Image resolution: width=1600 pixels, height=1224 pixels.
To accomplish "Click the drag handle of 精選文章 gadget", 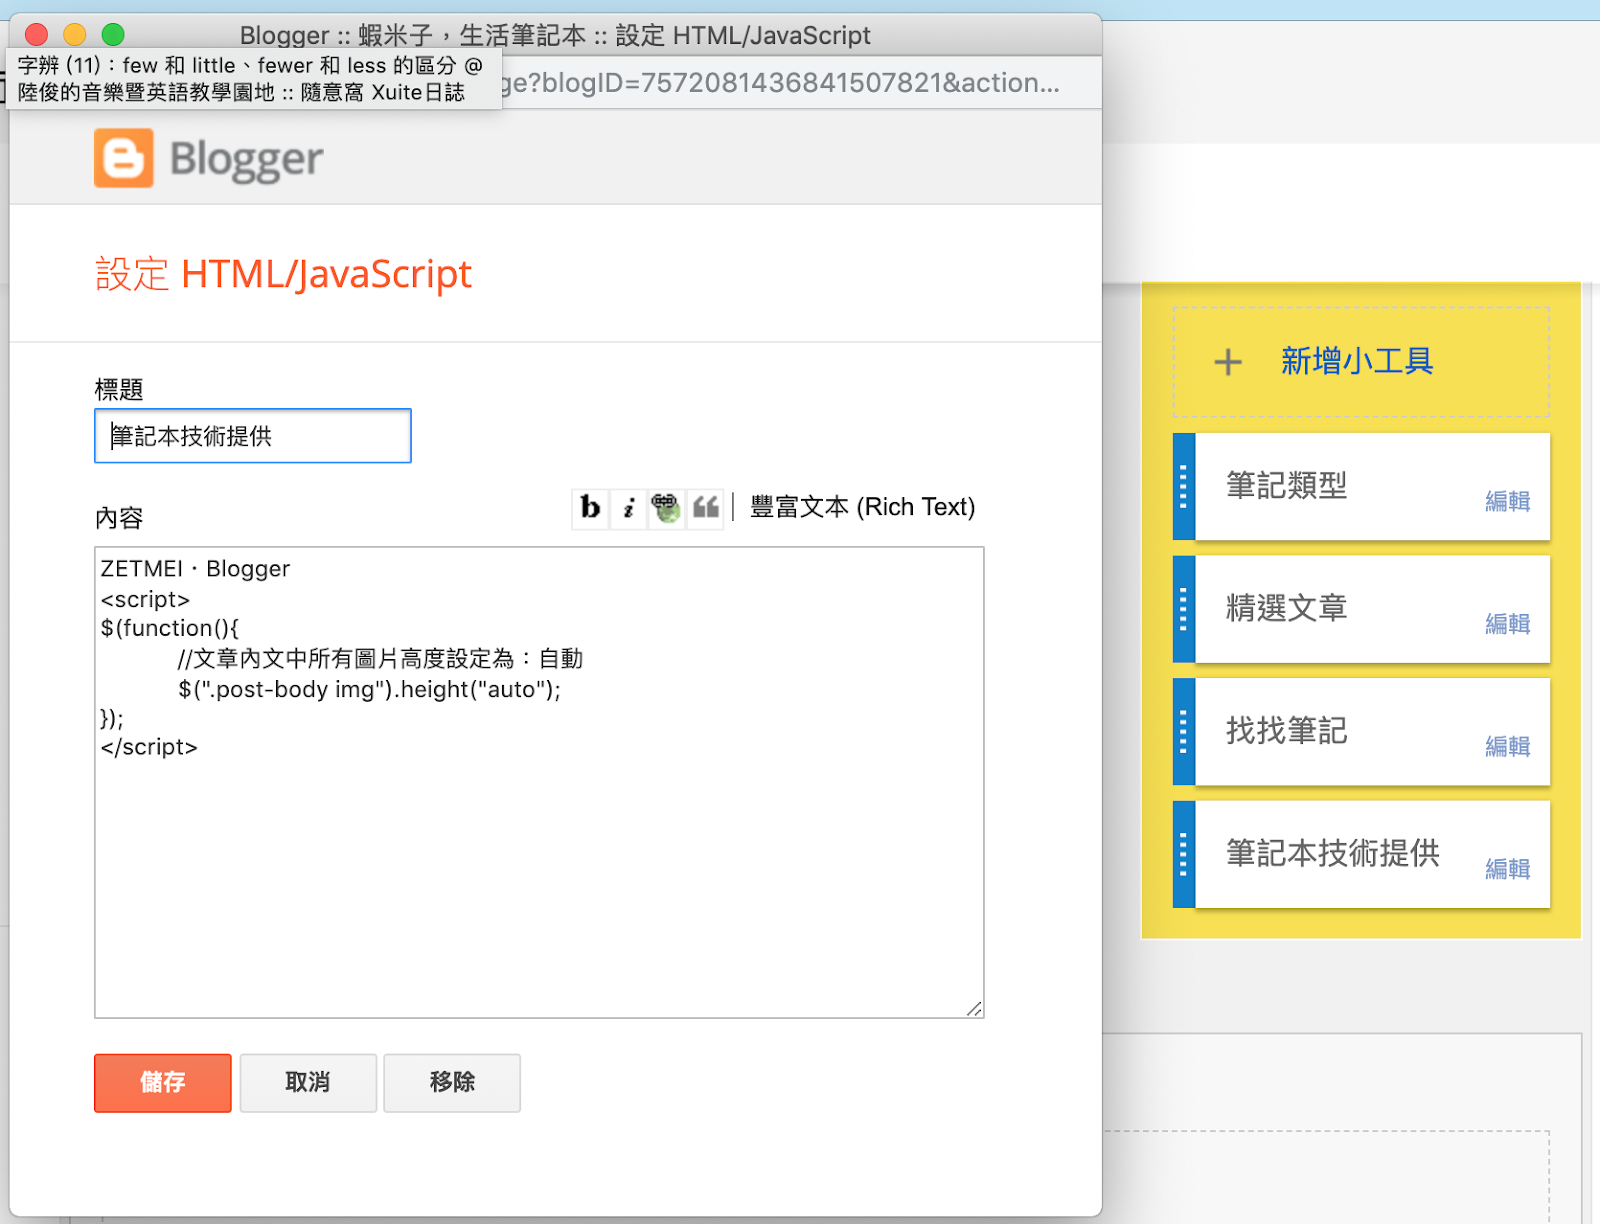I will [1184, 610].
